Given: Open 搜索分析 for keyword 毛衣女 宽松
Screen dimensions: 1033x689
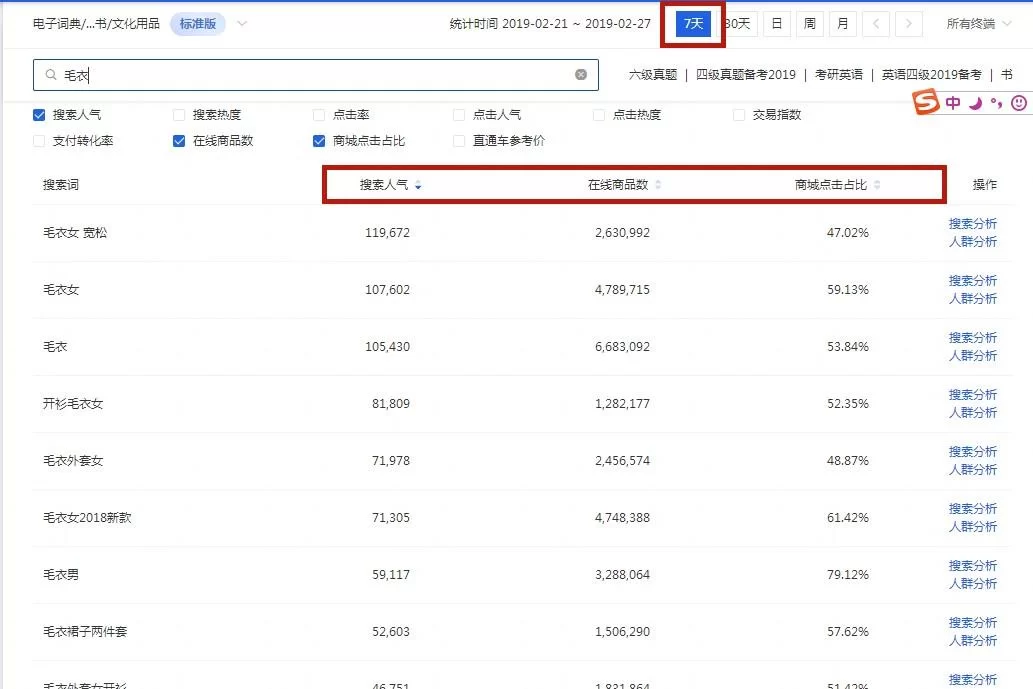Looking at the screenshot, I should [973, 224].
